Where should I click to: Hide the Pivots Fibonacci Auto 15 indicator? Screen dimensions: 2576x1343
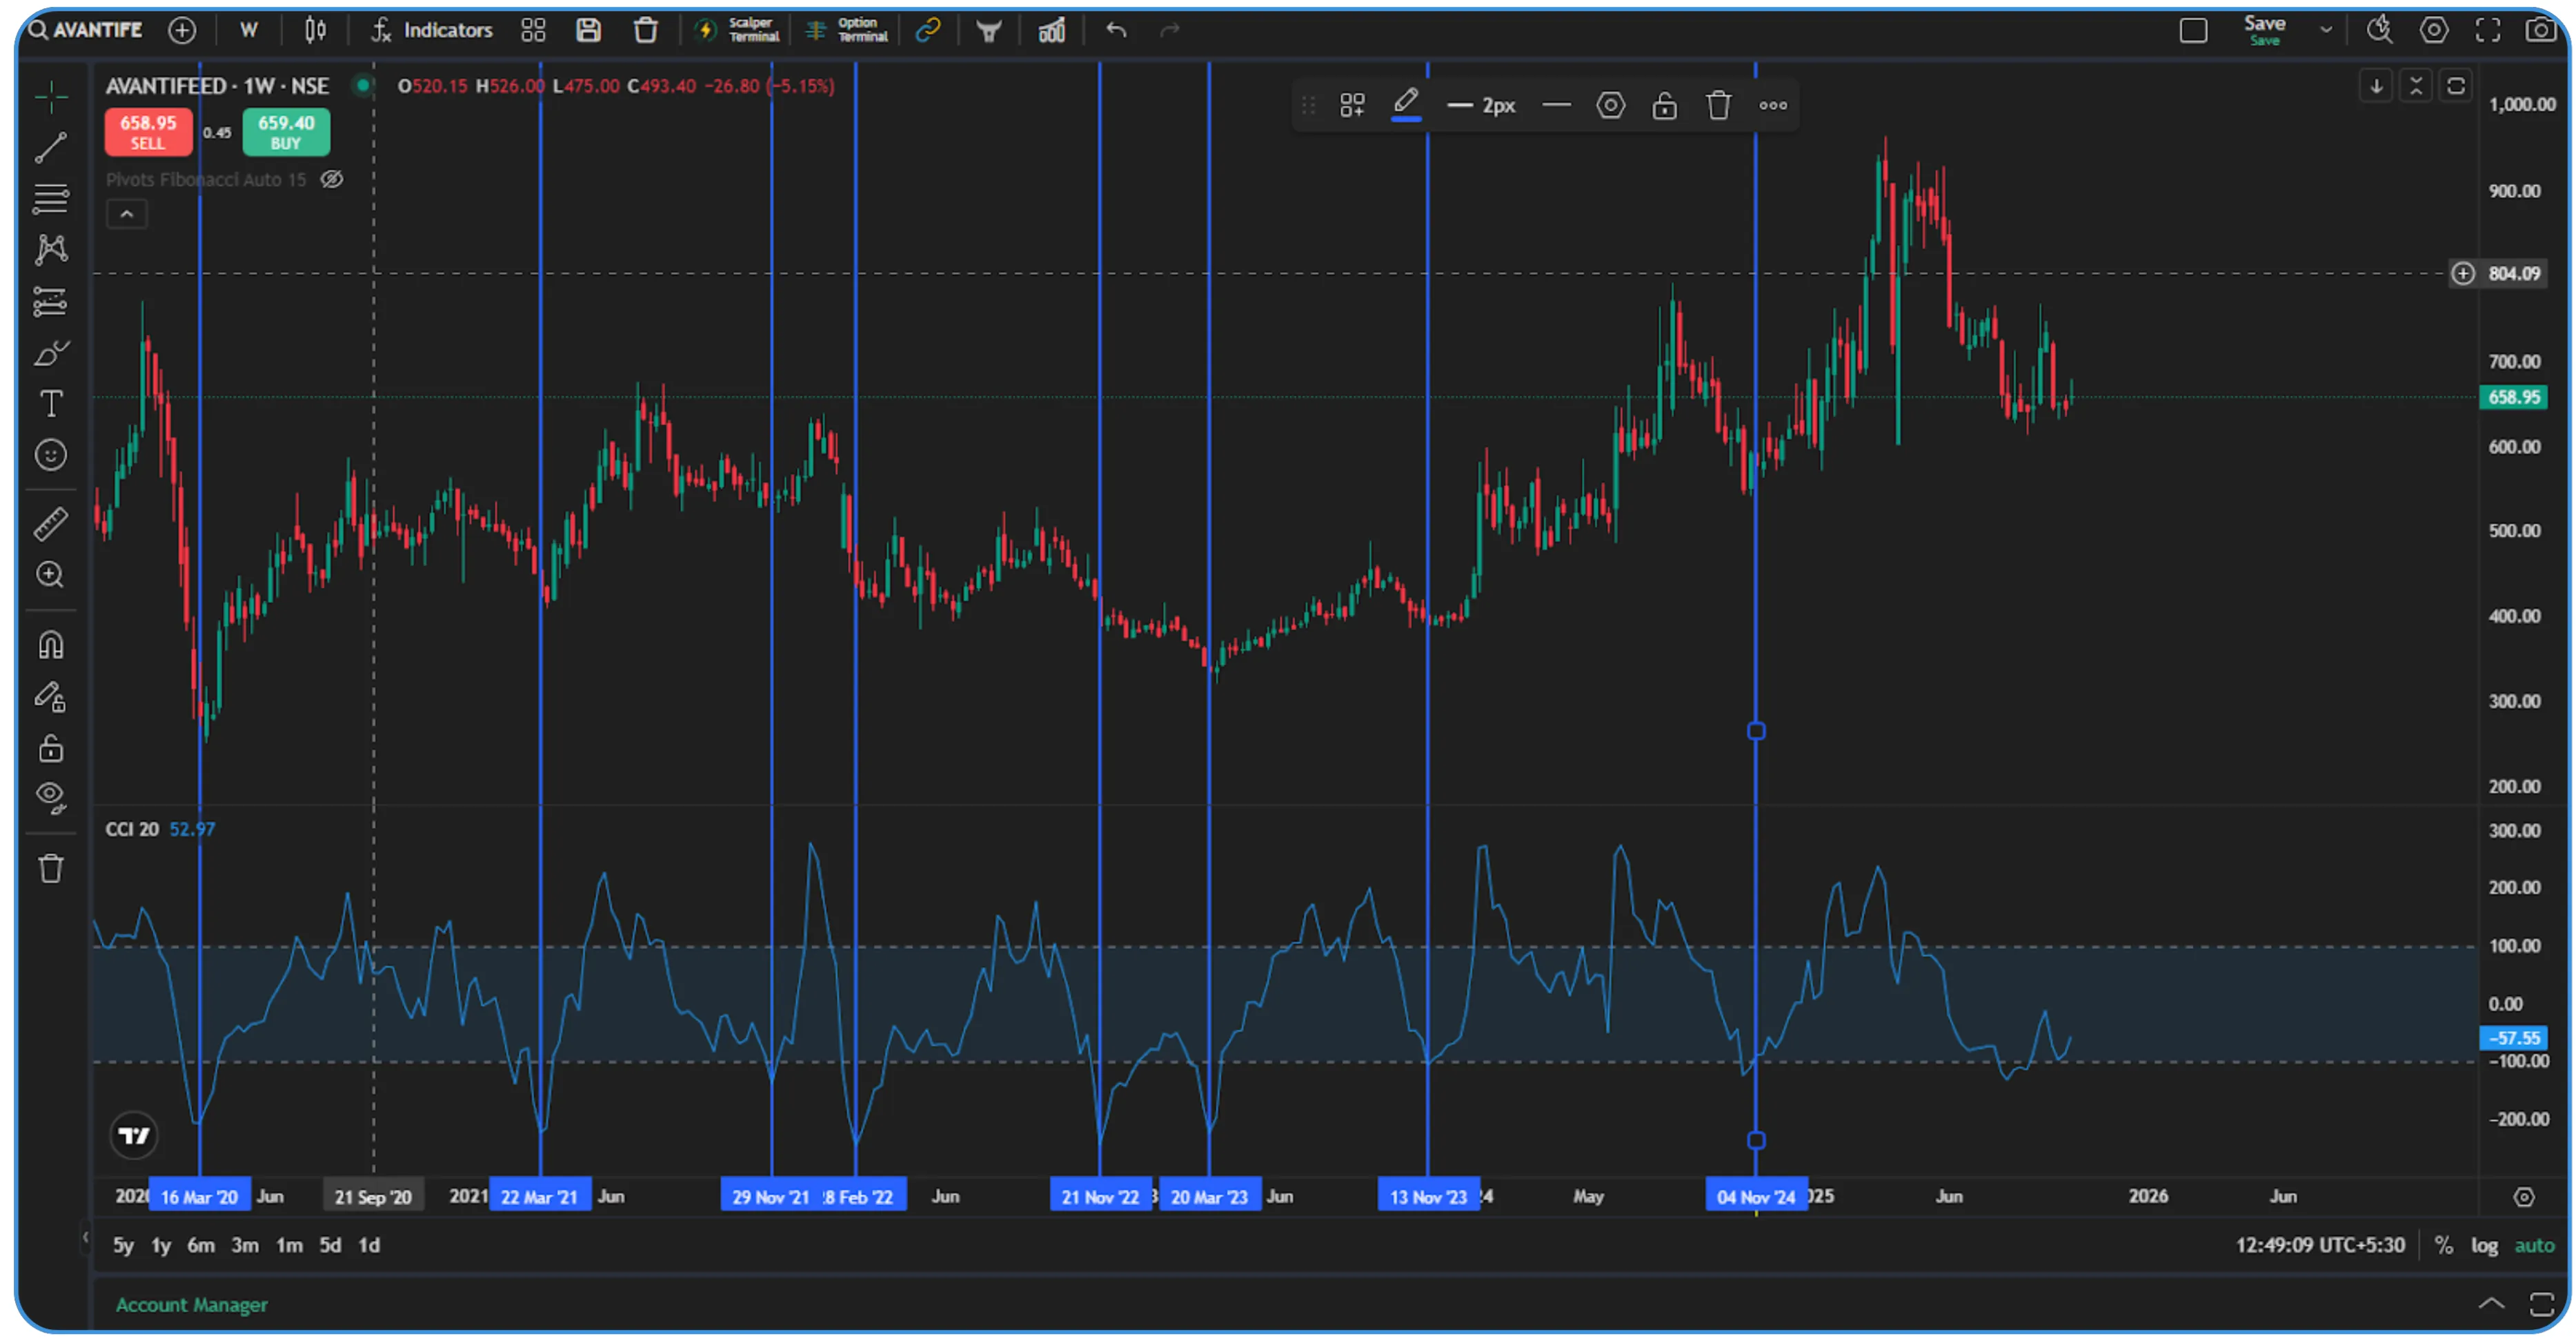(332, 179)
